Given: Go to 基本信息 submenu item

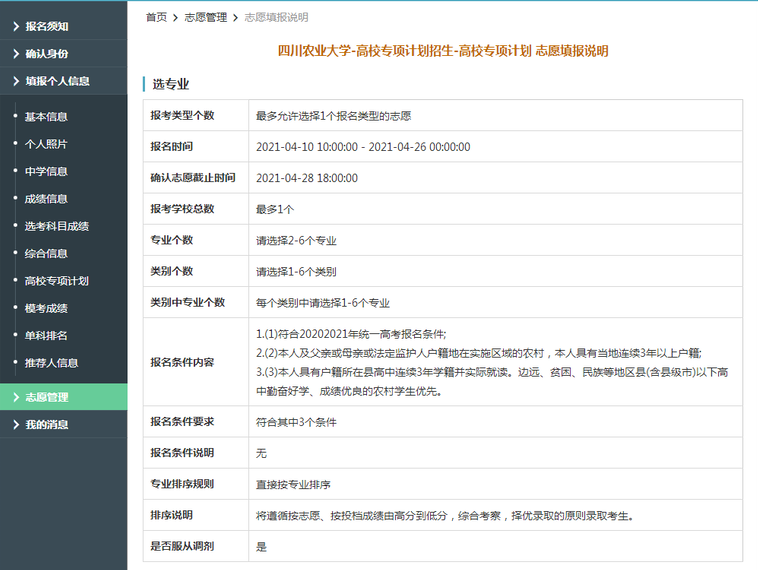Looking at the screenshot, I should point(46,117).
